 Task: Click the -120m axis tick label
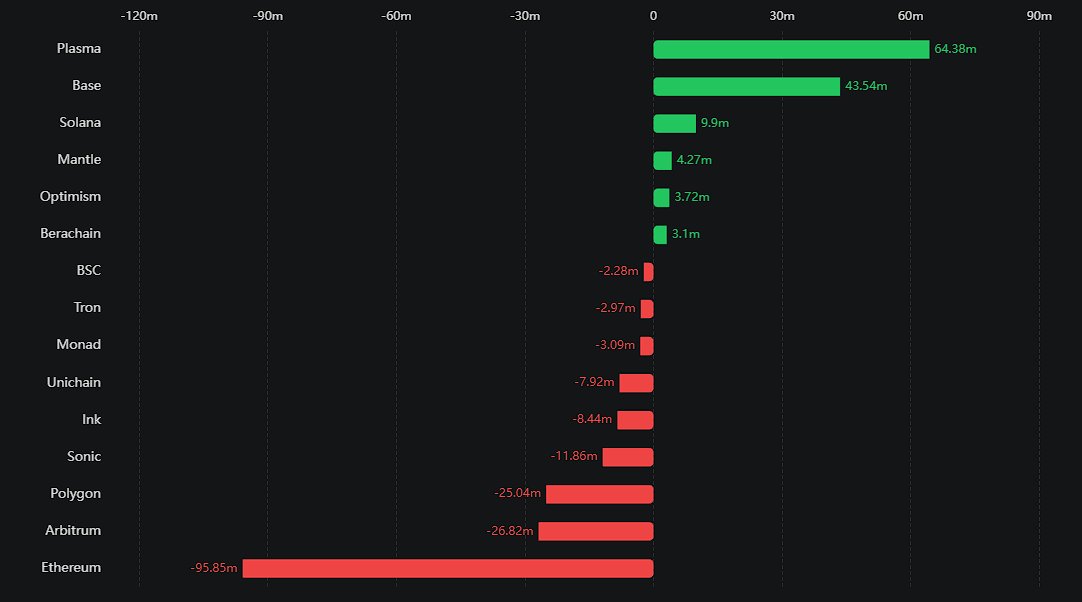[138, 16]
